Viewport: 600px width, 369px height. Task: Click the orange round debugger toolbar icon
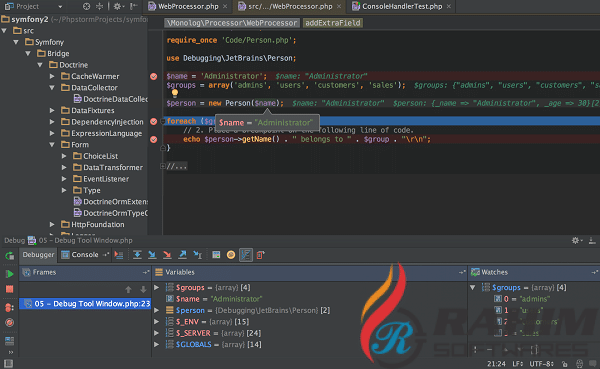(231, 255)
